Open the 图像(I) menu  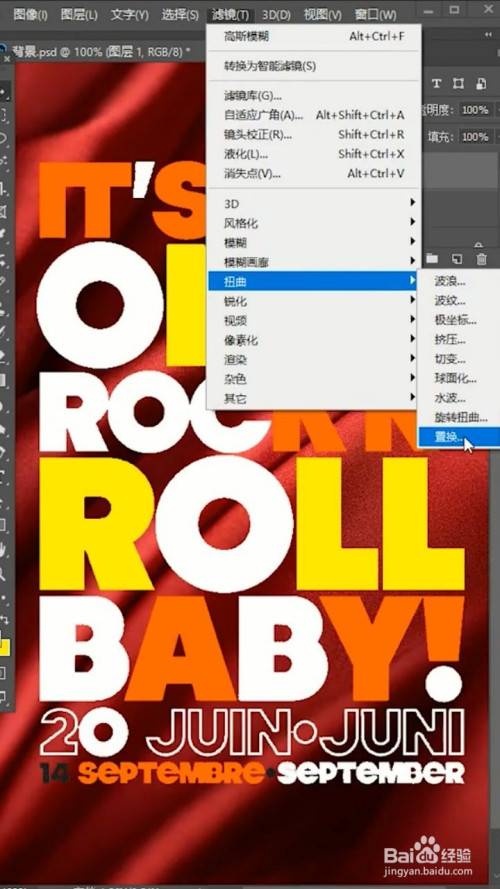click(30, 14)
